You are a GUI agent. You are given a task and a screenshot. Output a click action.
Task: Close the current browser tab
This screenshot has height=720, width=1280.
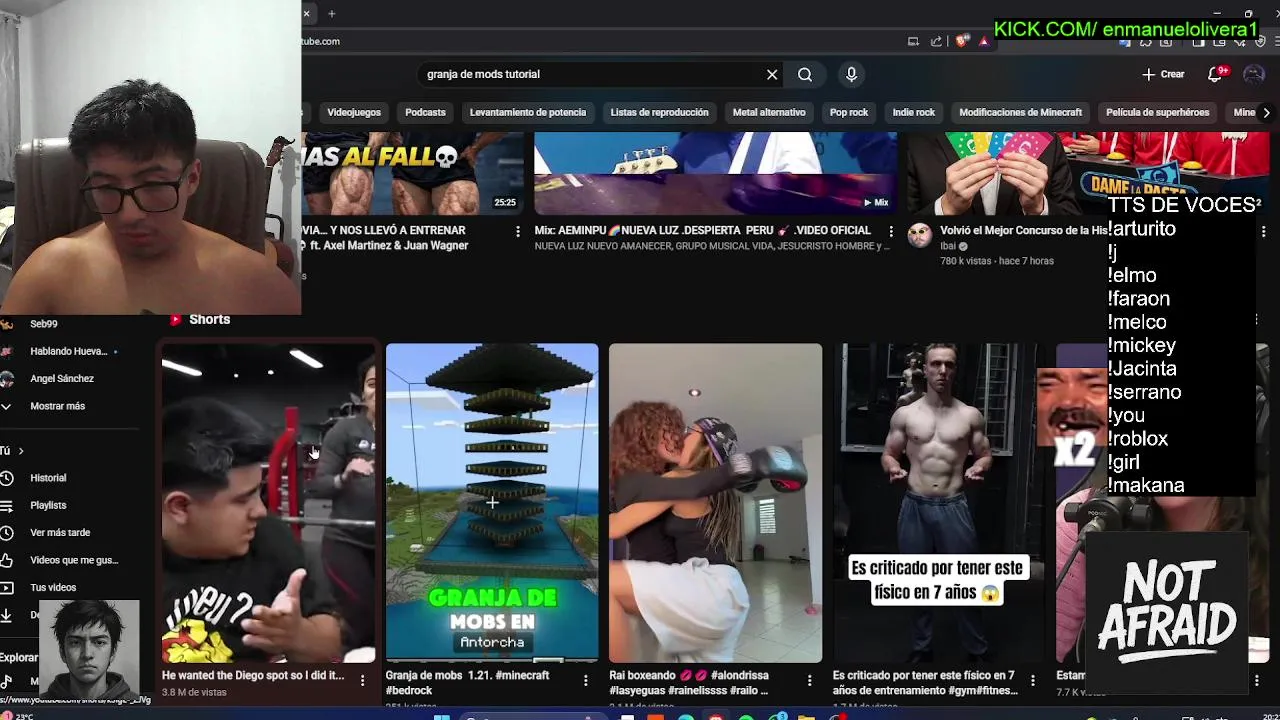[307, 13]
